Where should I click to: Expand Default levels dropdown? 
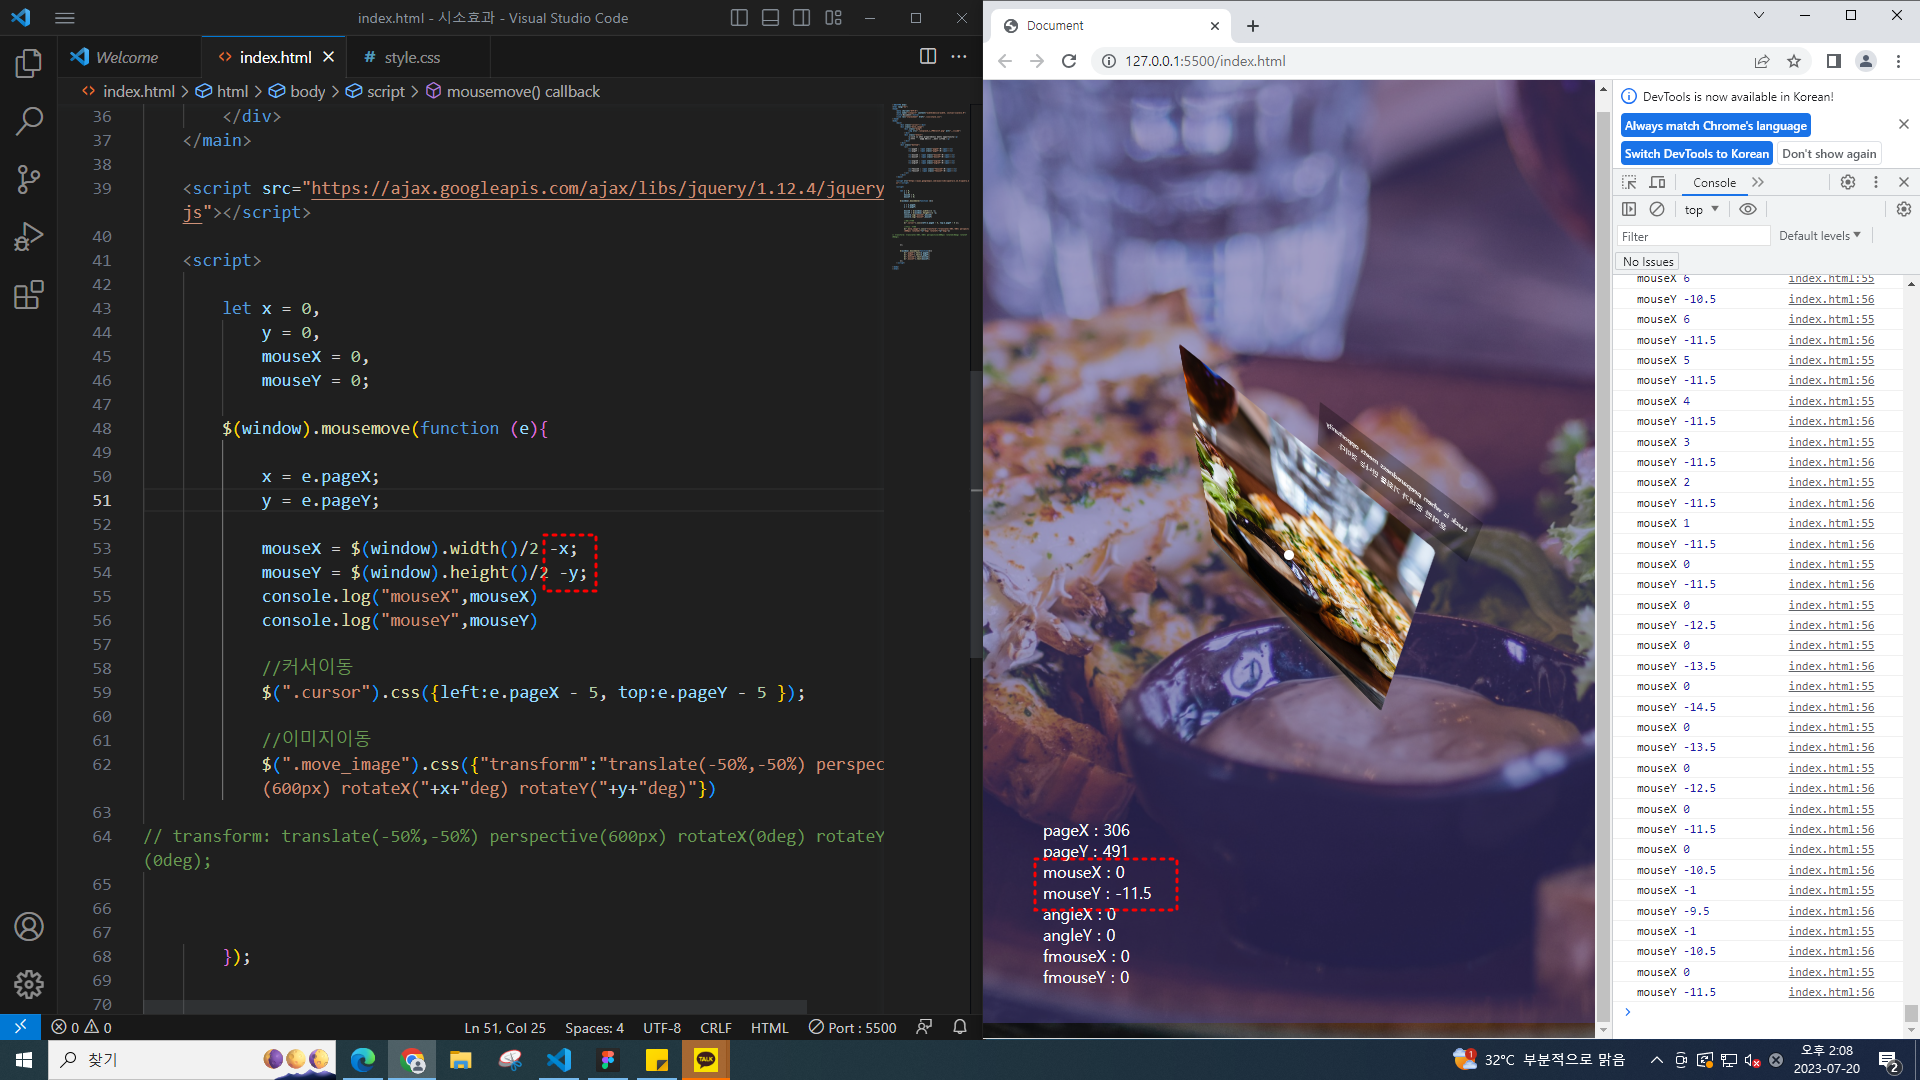click(1819, 236)
